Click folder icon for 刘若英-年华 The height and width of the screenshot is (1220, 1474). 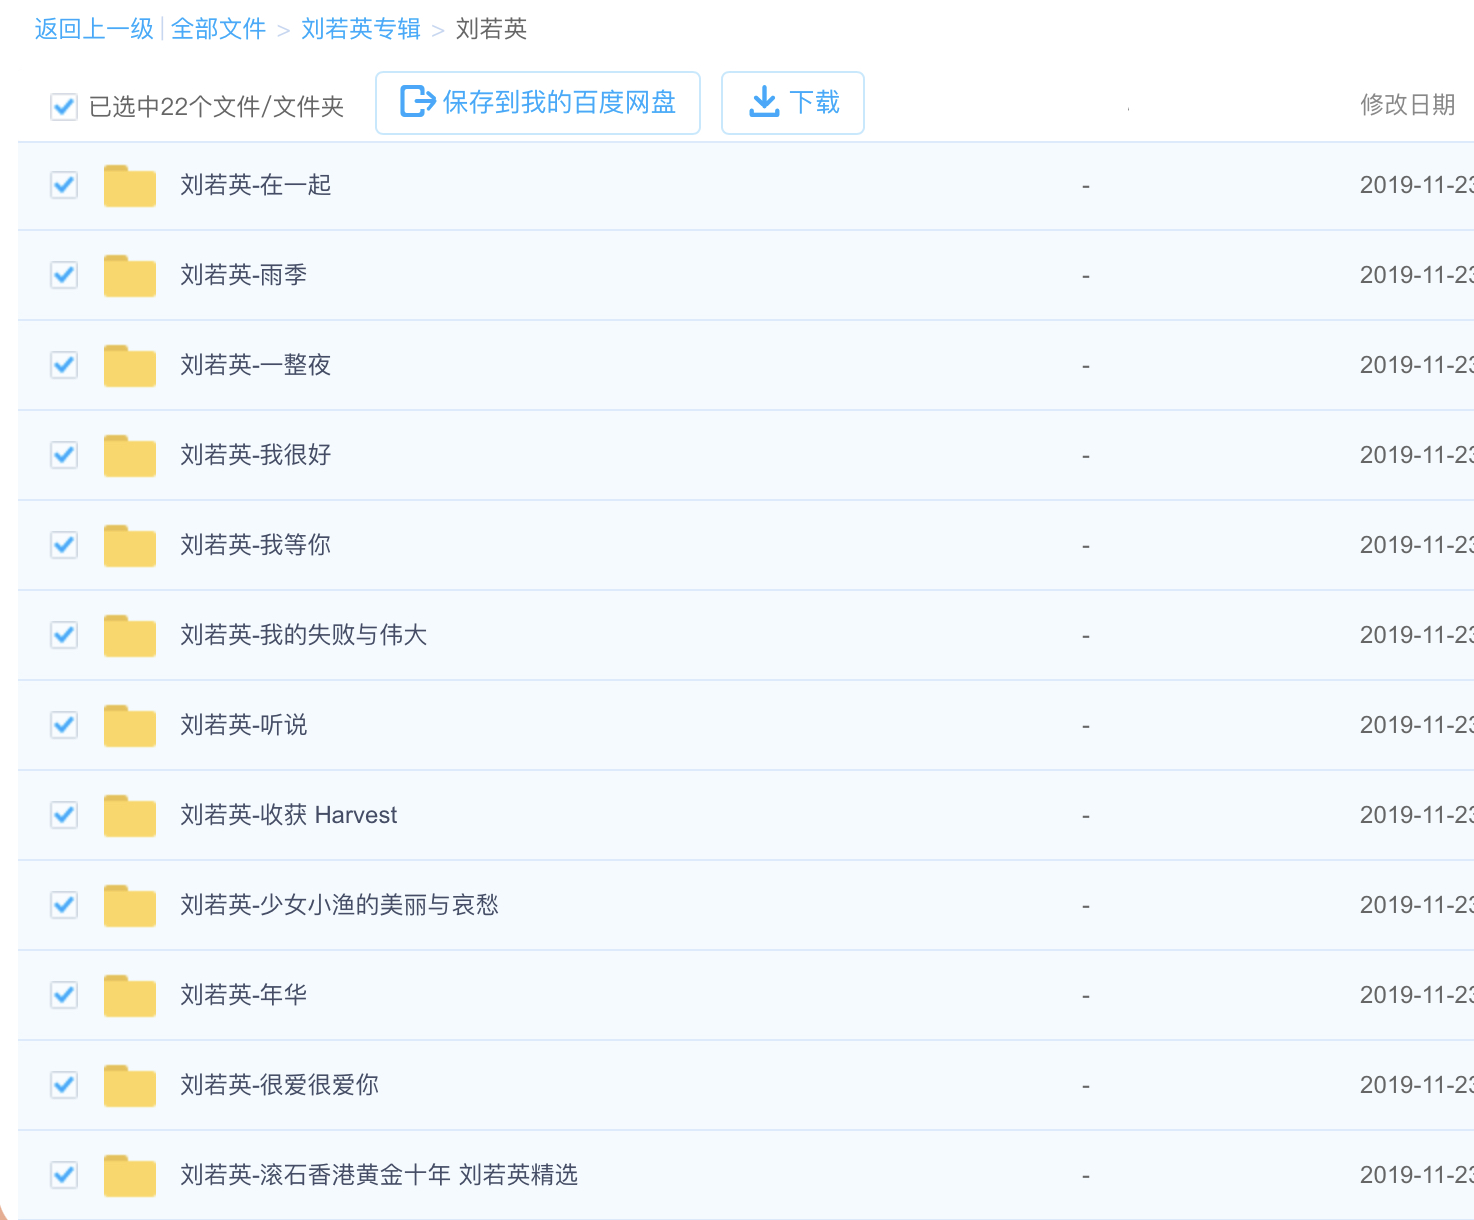(x=130, y=996)
